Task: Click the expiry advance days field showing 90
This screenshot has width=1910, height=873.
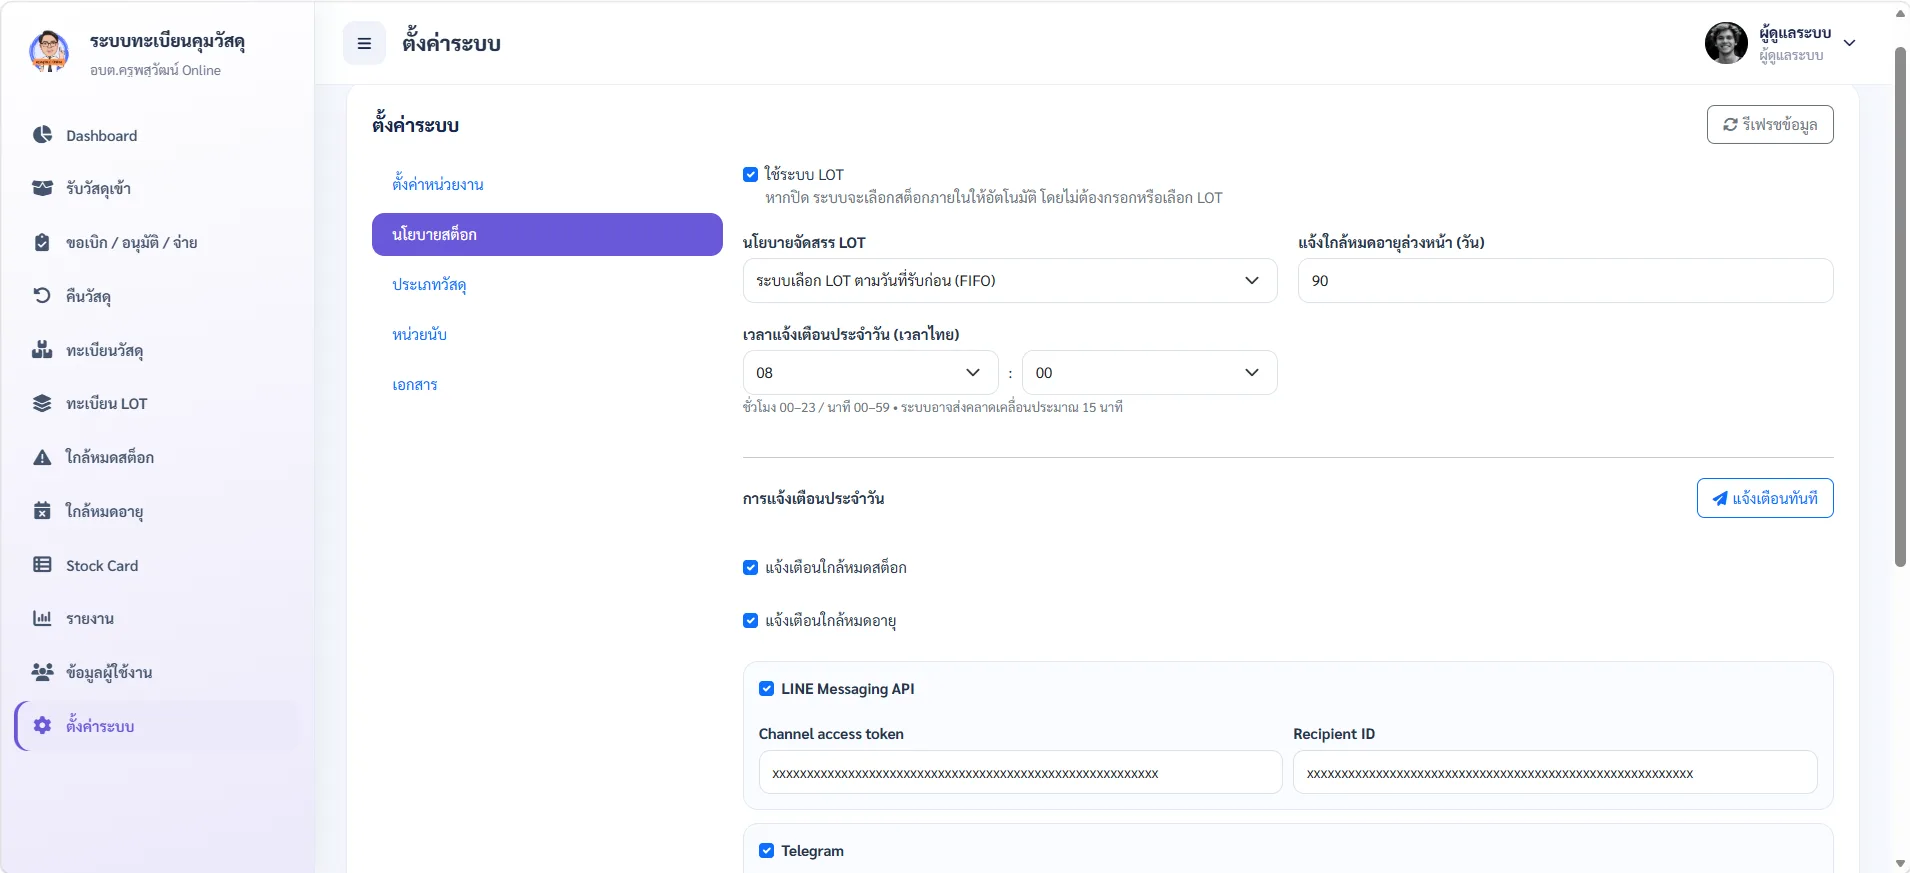Action: point(1565,280)
